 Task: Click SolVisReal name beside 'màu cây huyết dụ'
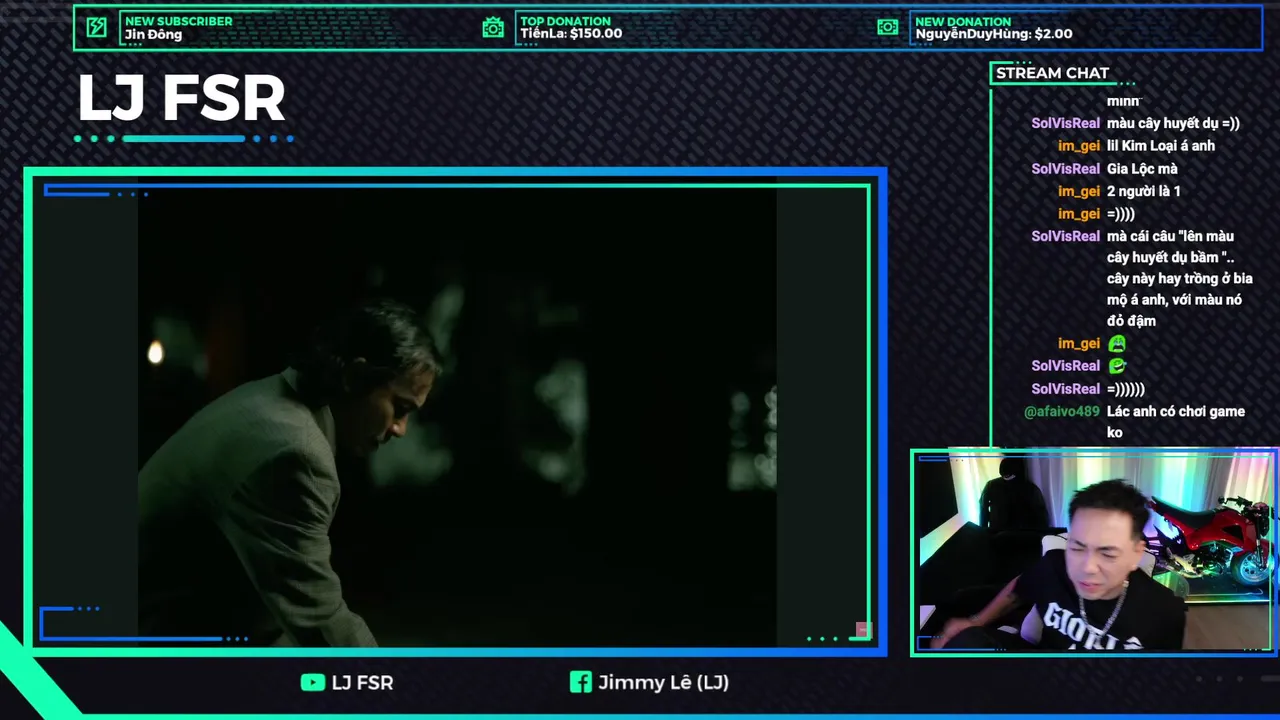point(1065,123)
